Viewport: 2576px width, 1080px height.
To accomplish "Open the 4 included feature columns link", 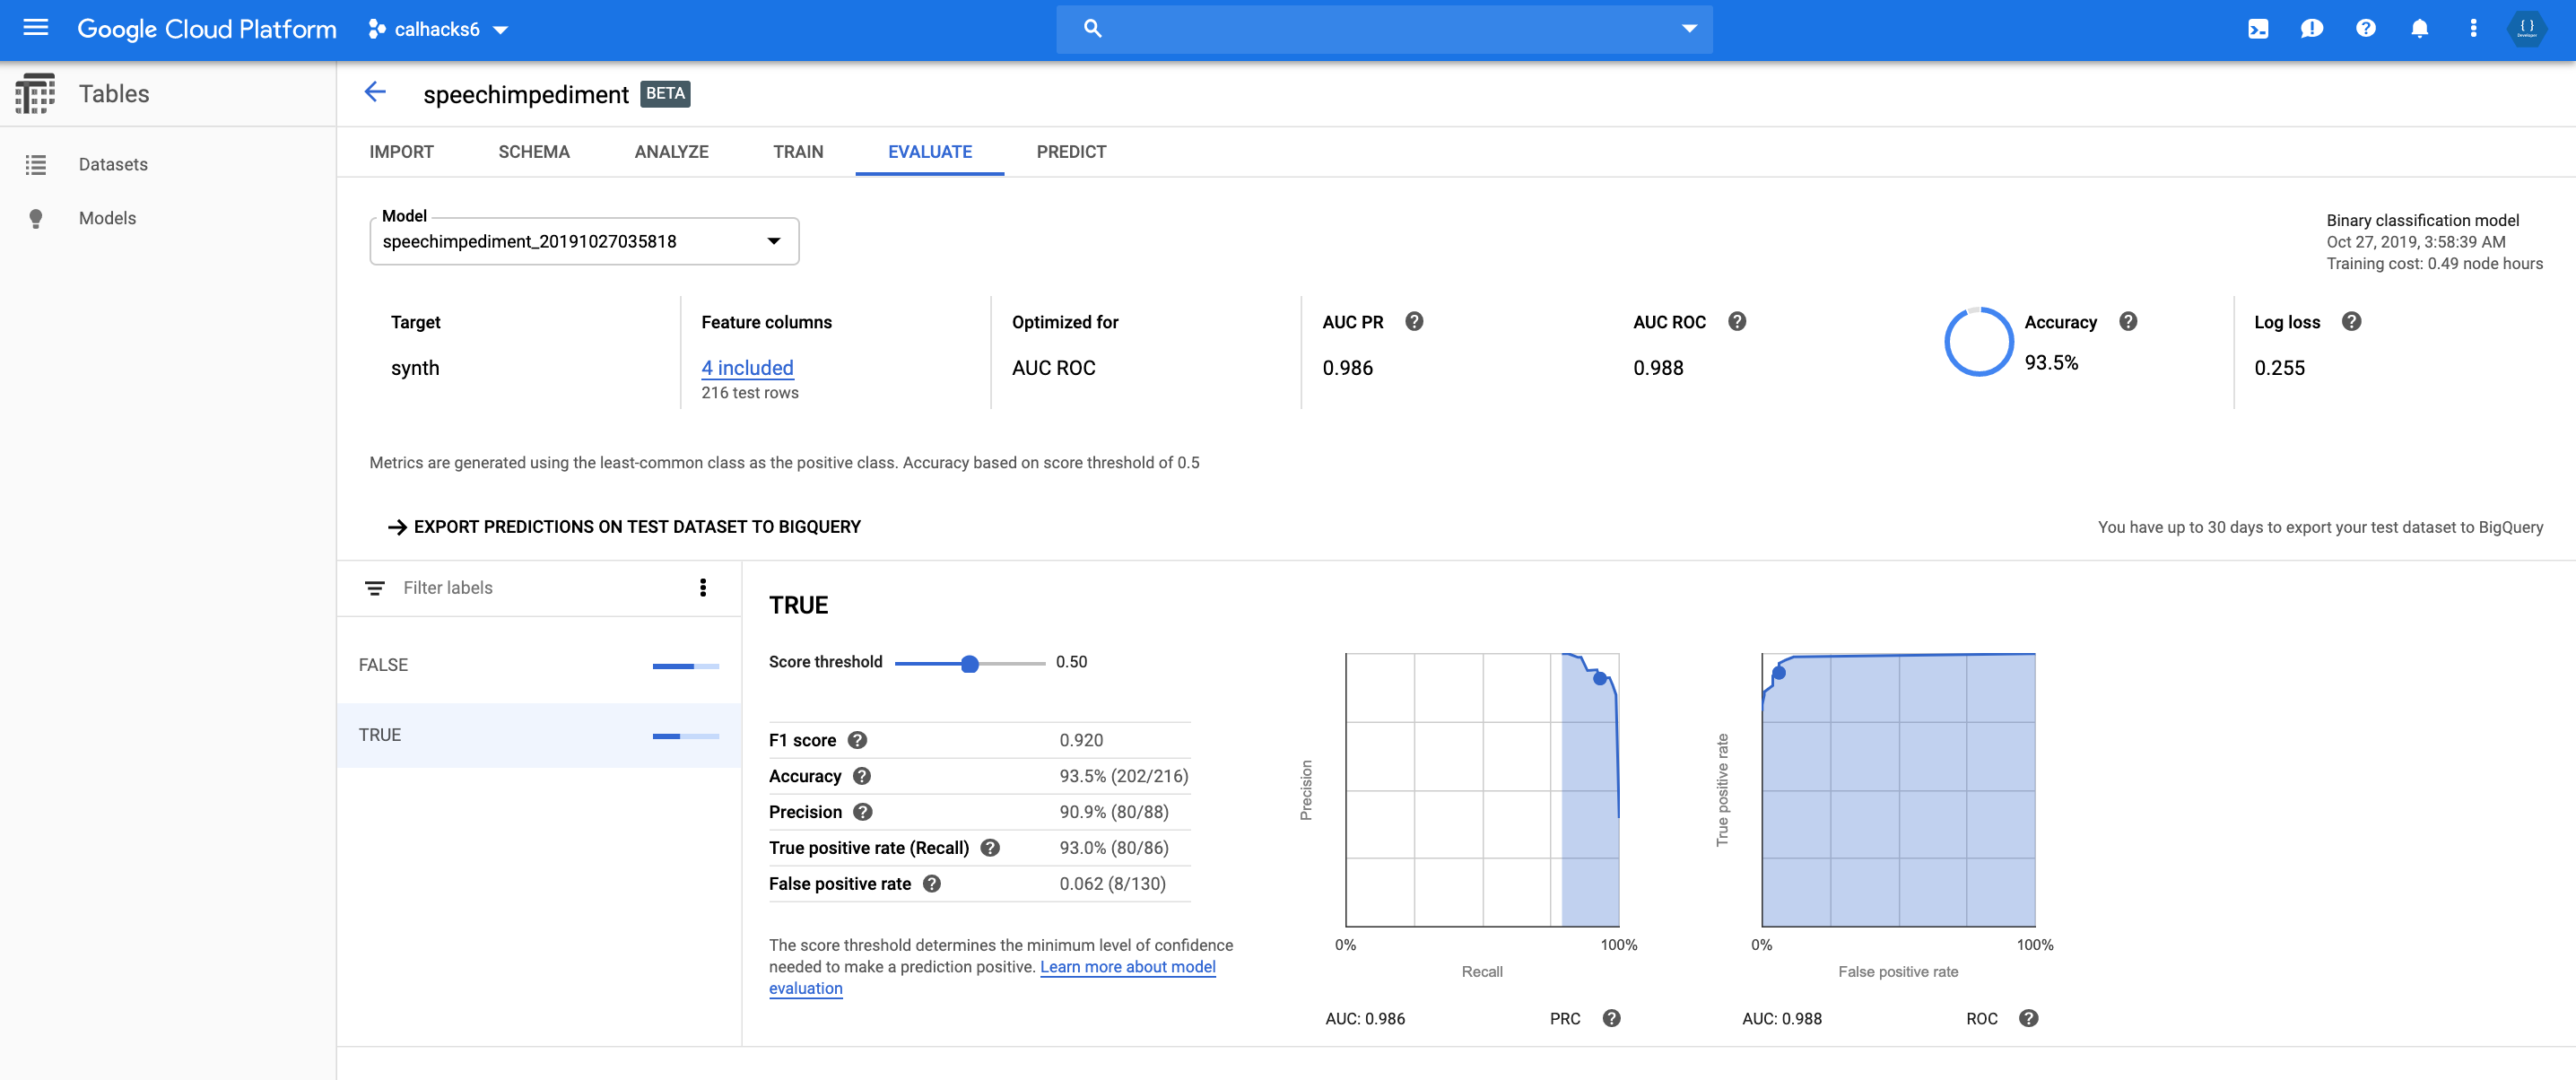I will [747, 368].
